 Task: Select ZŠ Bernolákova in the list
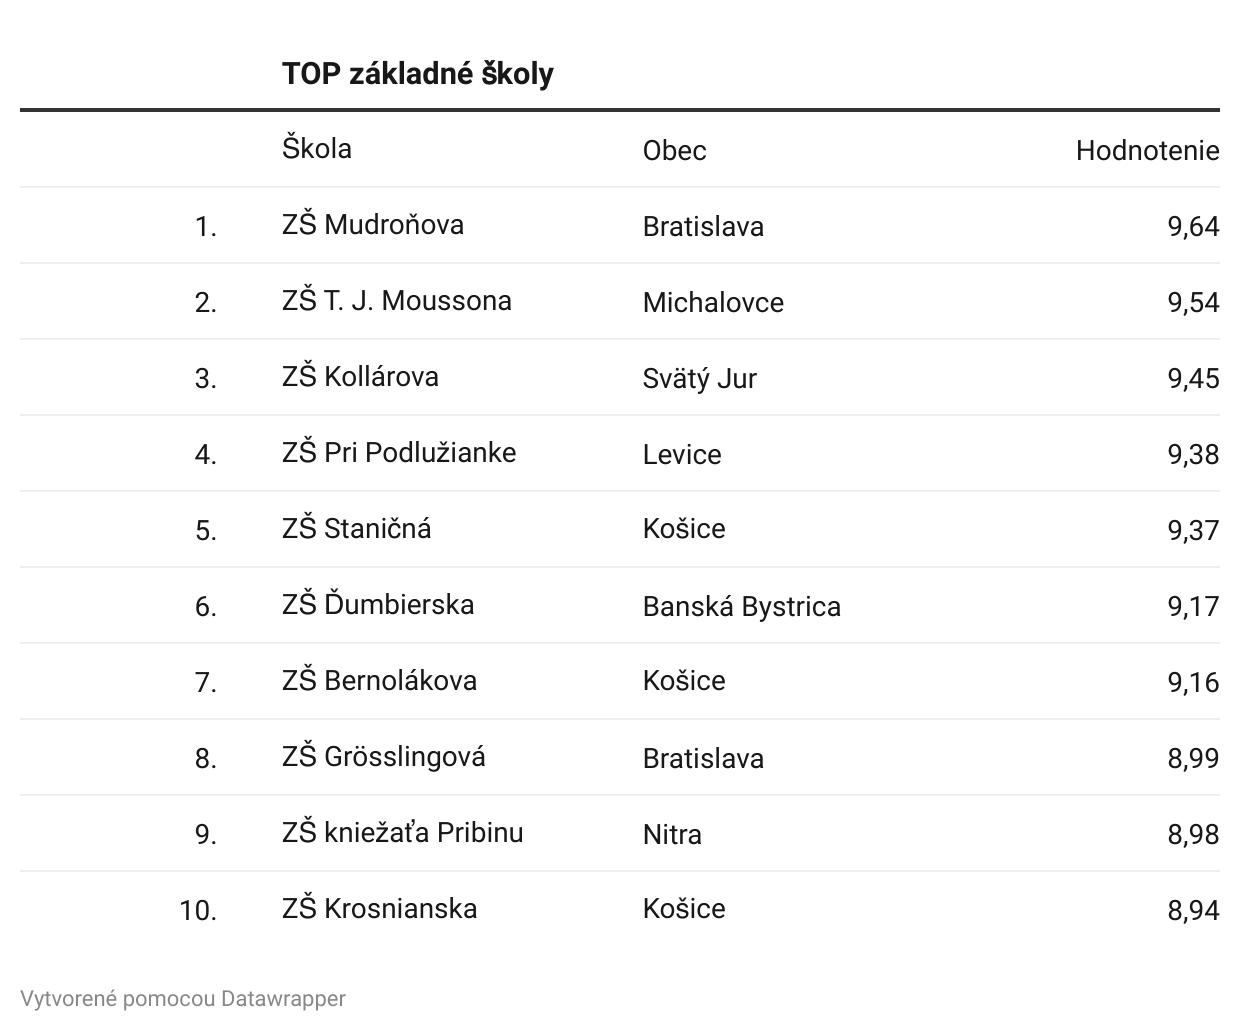click(x=379, y=681)
